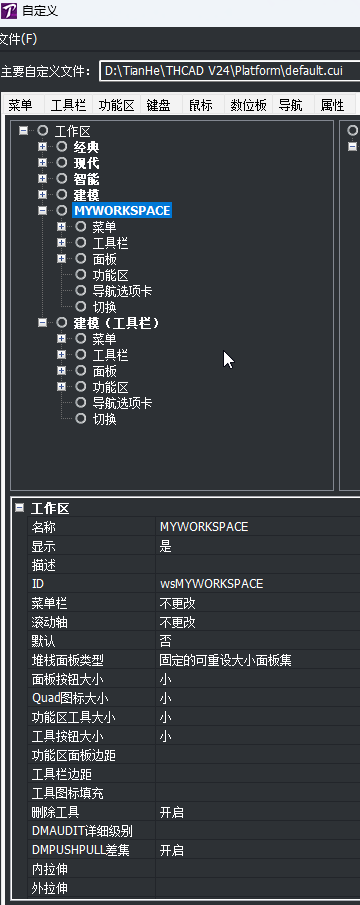Select 导航选项卡 under MYWORKSPACE
Screen dimensions: 360x905
click(122, 291)
